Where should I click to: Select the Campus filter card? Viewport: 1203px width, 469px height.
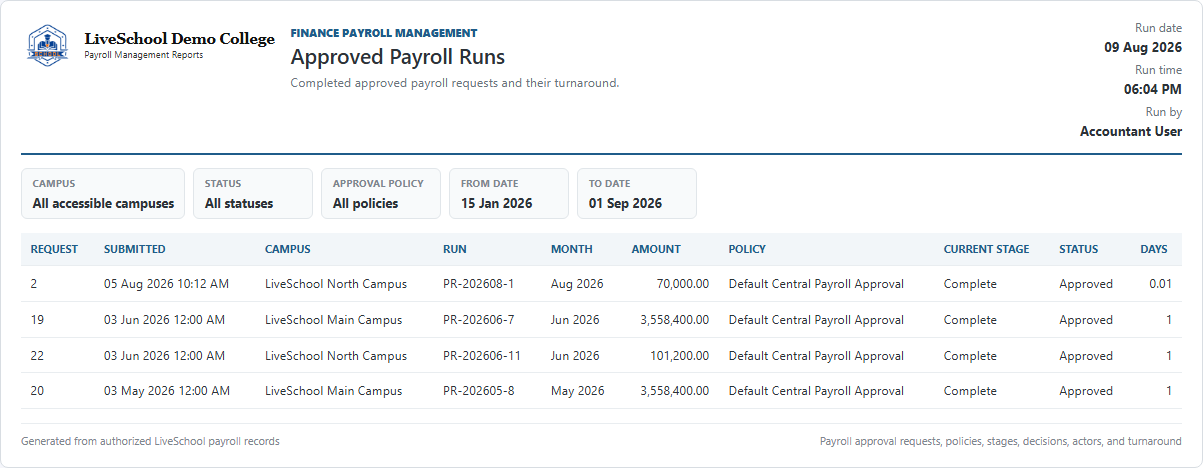pos(103,193)
